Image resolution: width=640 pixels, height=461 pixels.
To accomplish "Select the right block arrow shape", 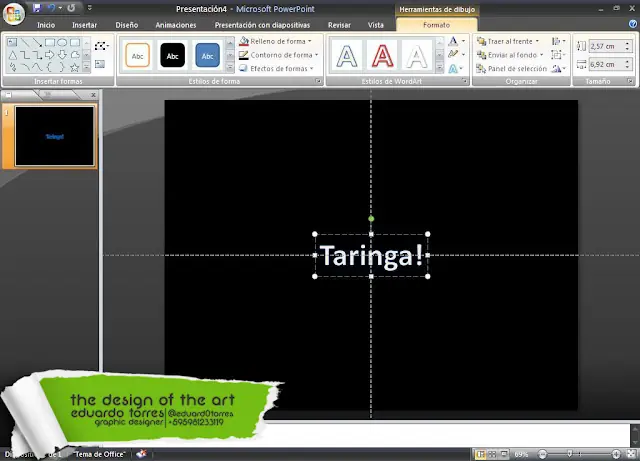I will tap(50, 55).
